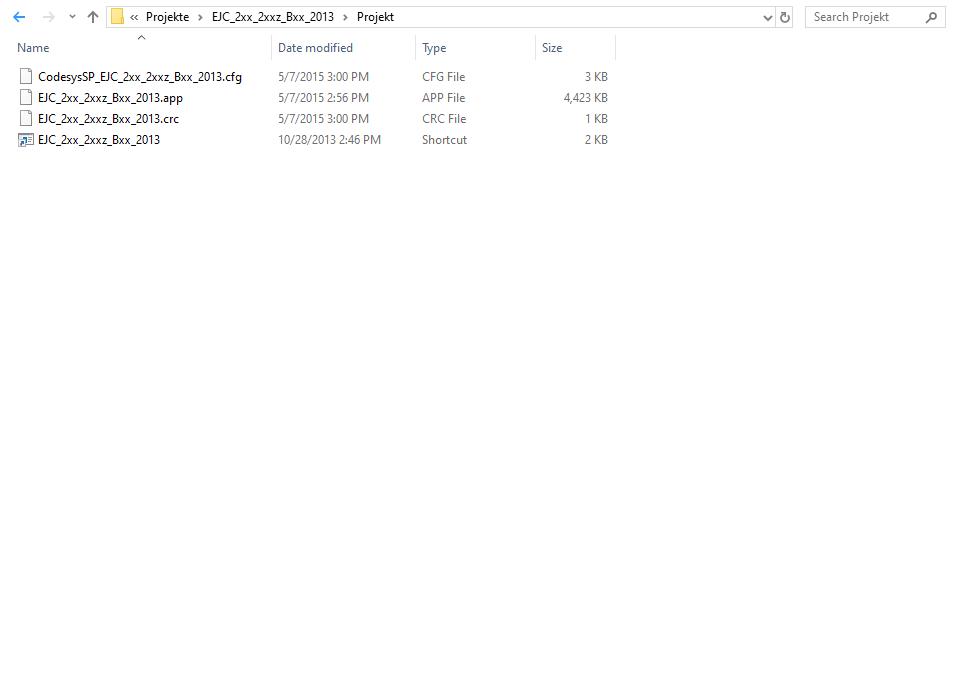The width and height of the screenshot is (959, 678).
Task: Click the date 10/28/2013 2:46 PM
Action: coord(329,139)
